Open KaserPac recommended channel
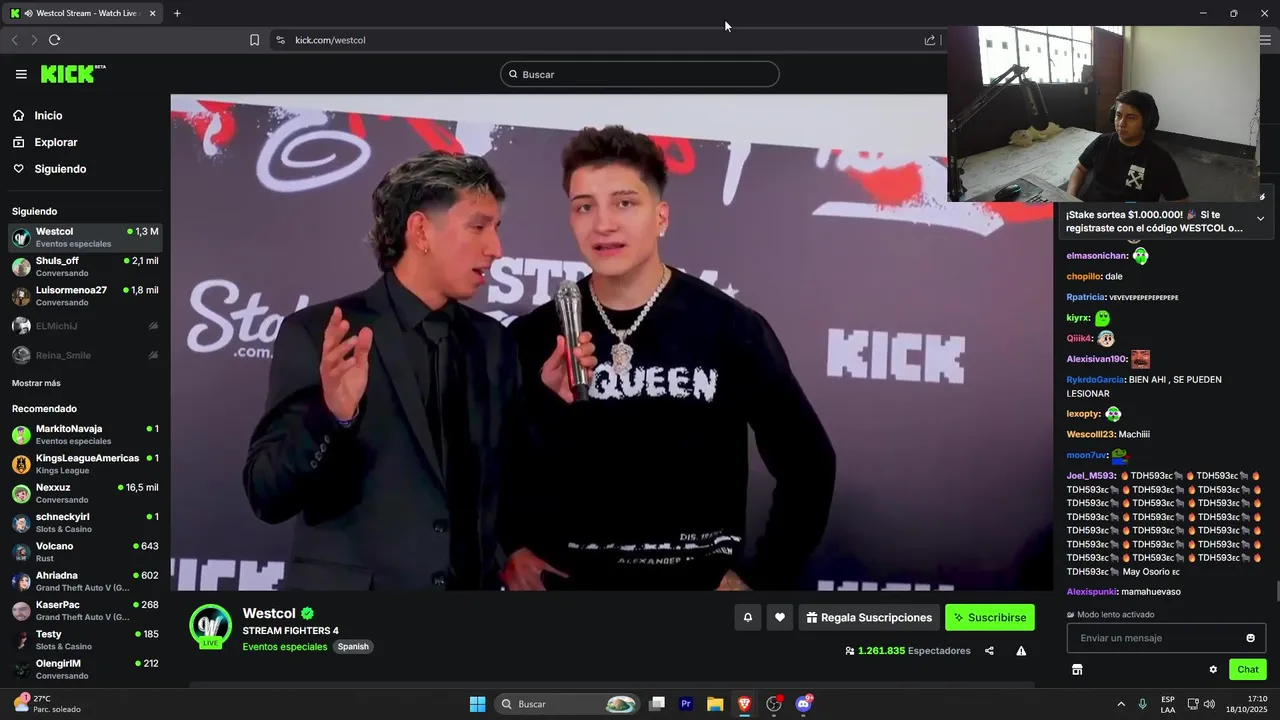 85,610
